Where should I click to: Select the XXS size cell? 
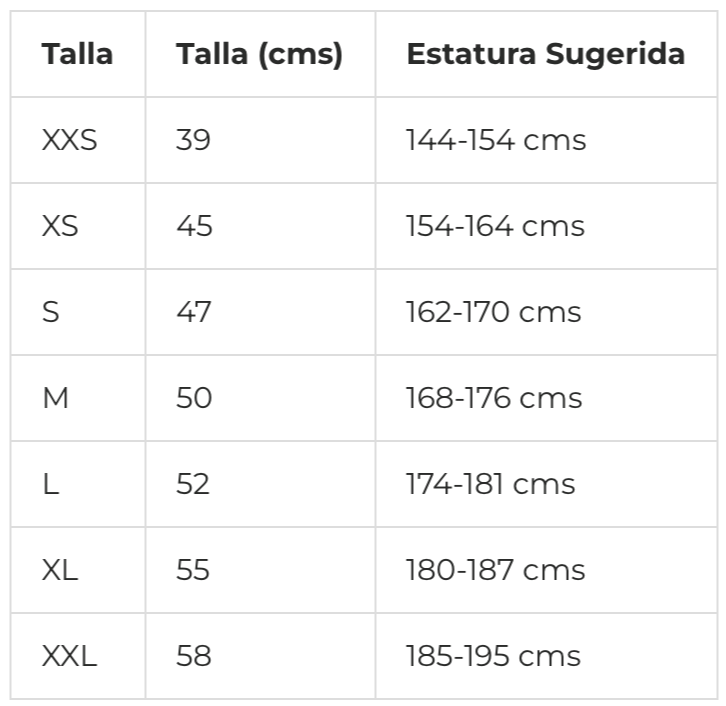(x=78, y=140)
